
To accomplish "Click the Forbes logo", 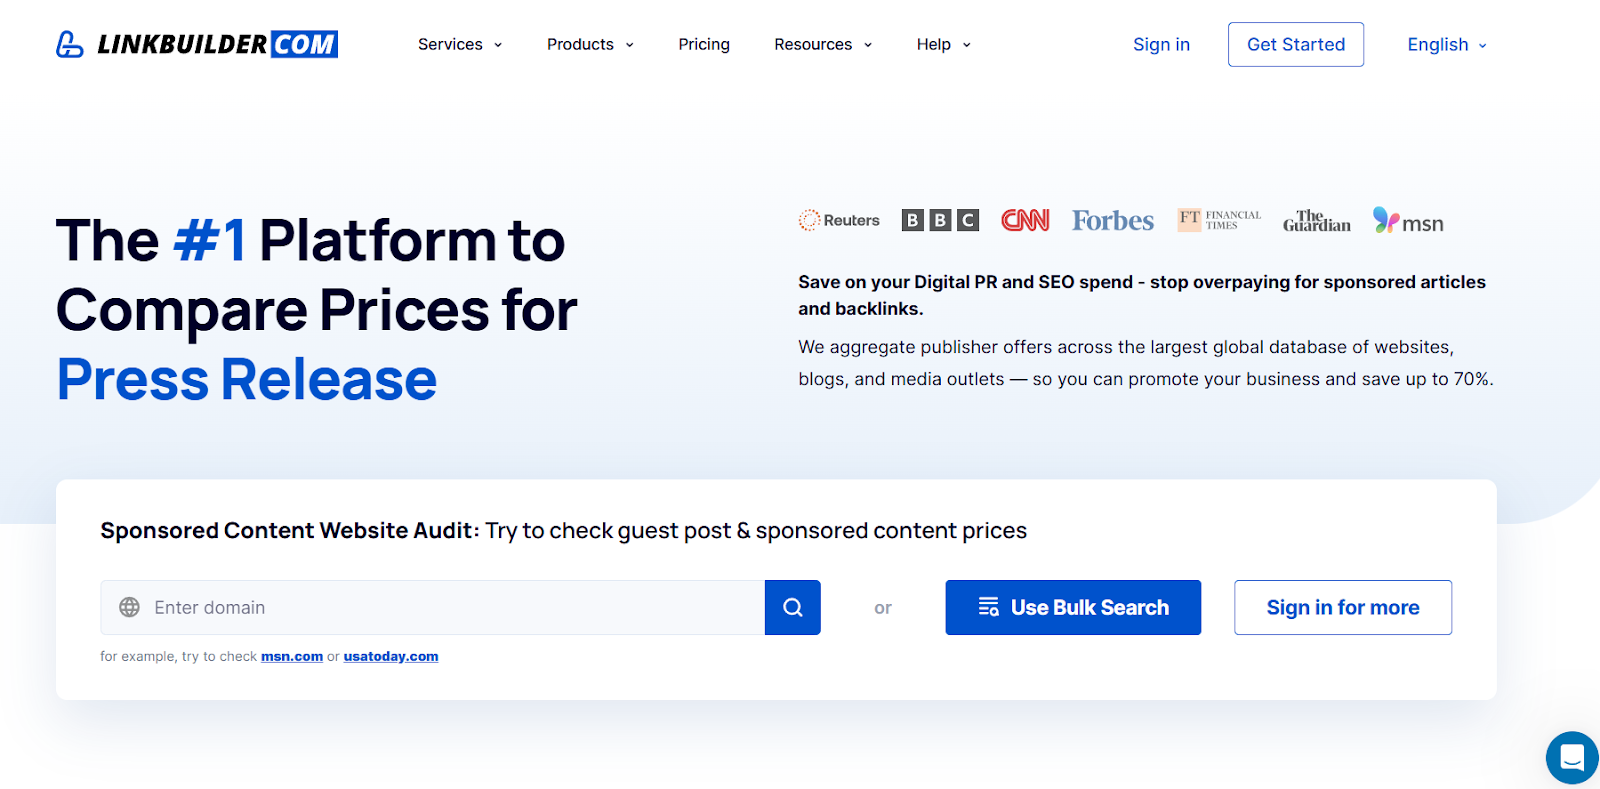I will [1113, 220].
